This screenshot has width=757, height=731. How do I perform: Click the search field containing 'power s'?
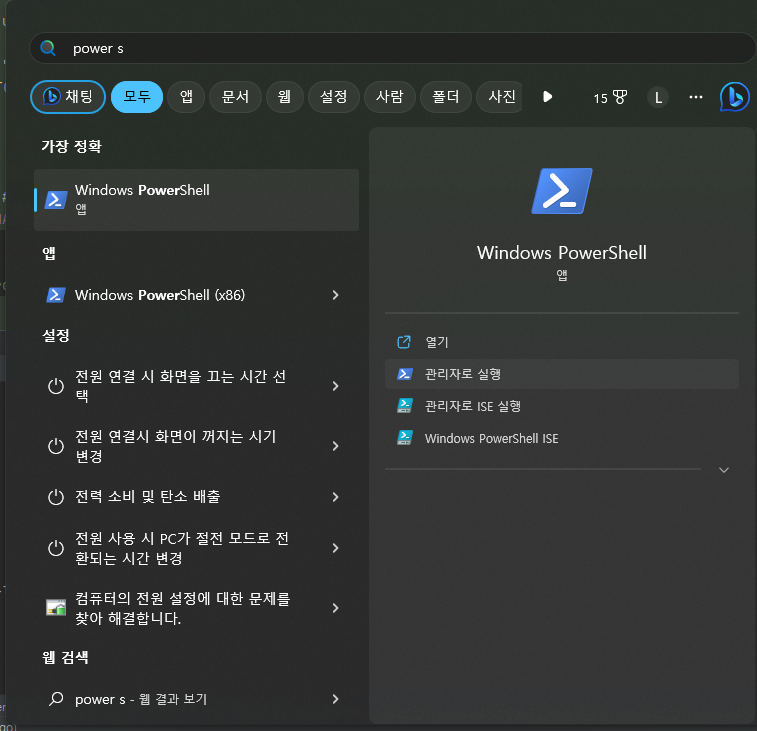tap(392, 48)
